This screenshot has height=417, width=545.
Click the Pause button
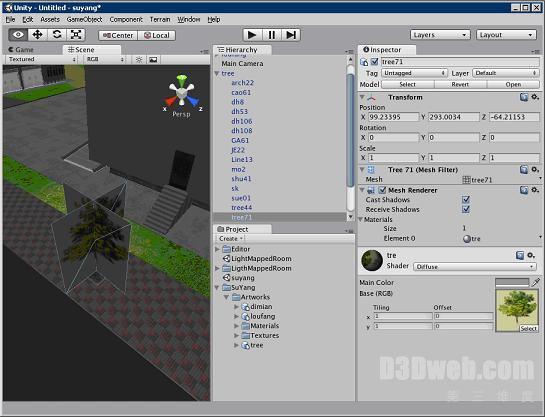(271, 35)
